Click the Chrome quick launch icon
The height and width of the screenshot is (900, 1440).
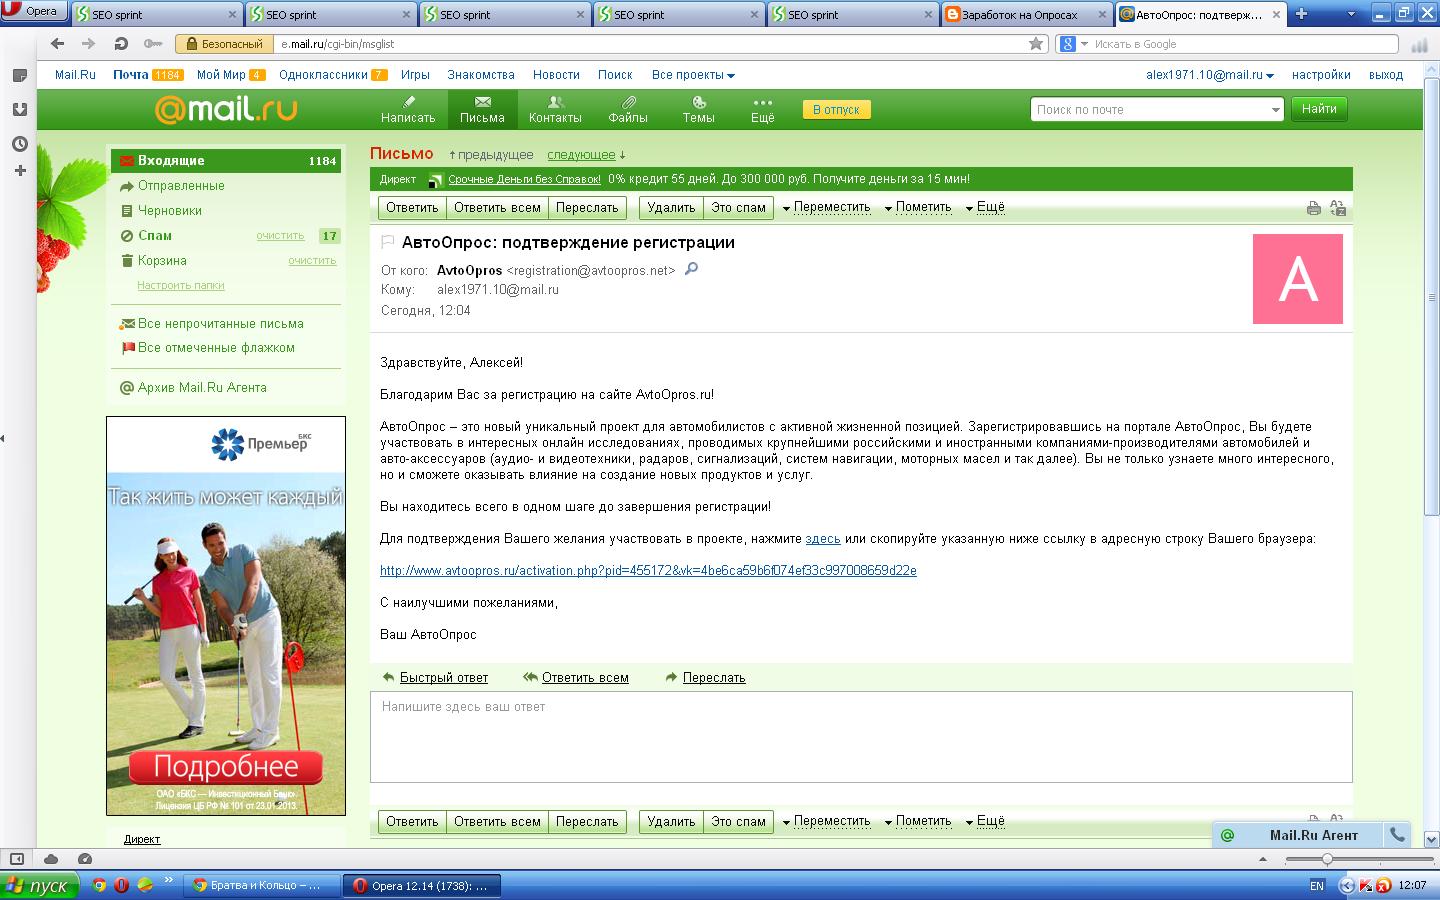pyautogui.click(x=99, y=885)
